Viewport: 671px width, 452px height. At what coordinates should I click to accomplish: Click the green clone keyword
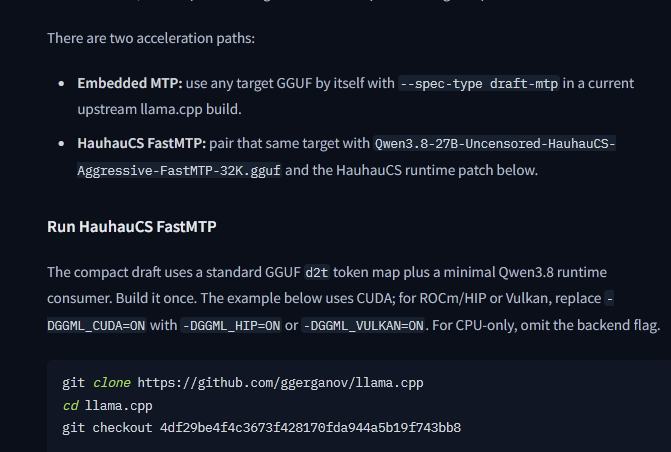tap(112, 383)
